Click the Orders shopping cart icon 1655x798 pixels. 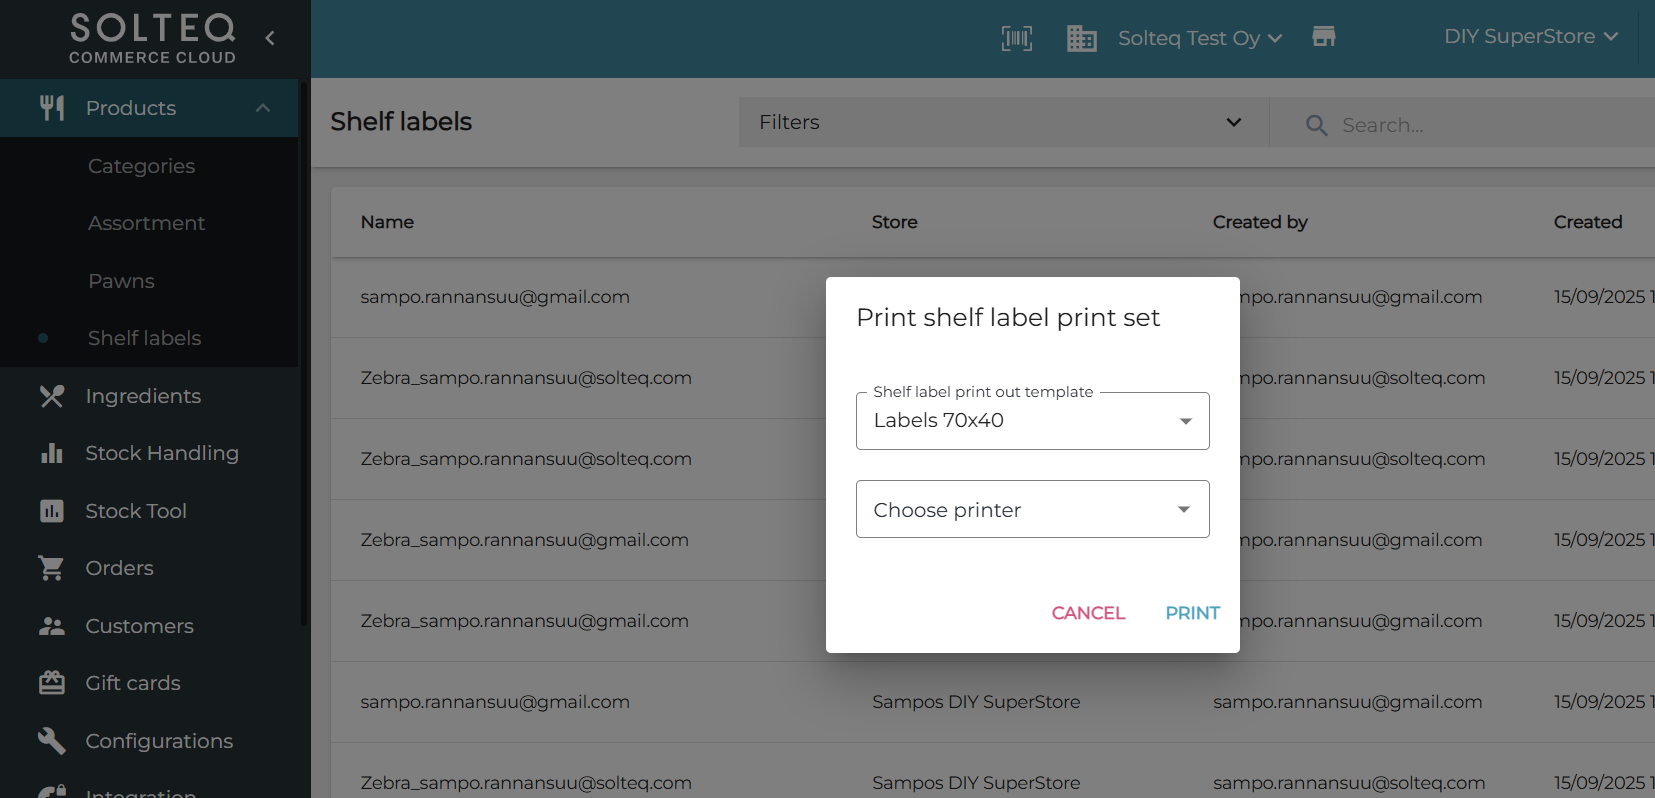point(52,568)
